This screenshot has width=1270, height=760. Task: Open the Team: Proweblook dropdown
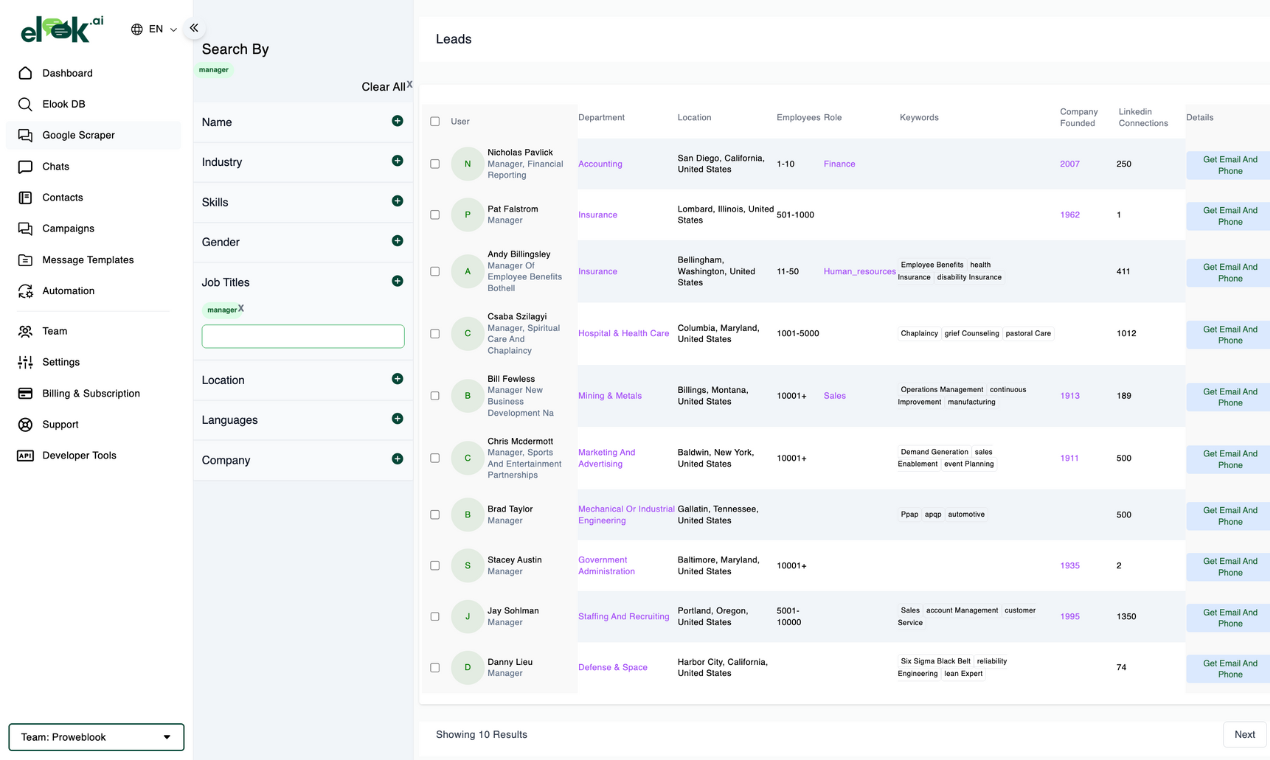pos(96,737)
